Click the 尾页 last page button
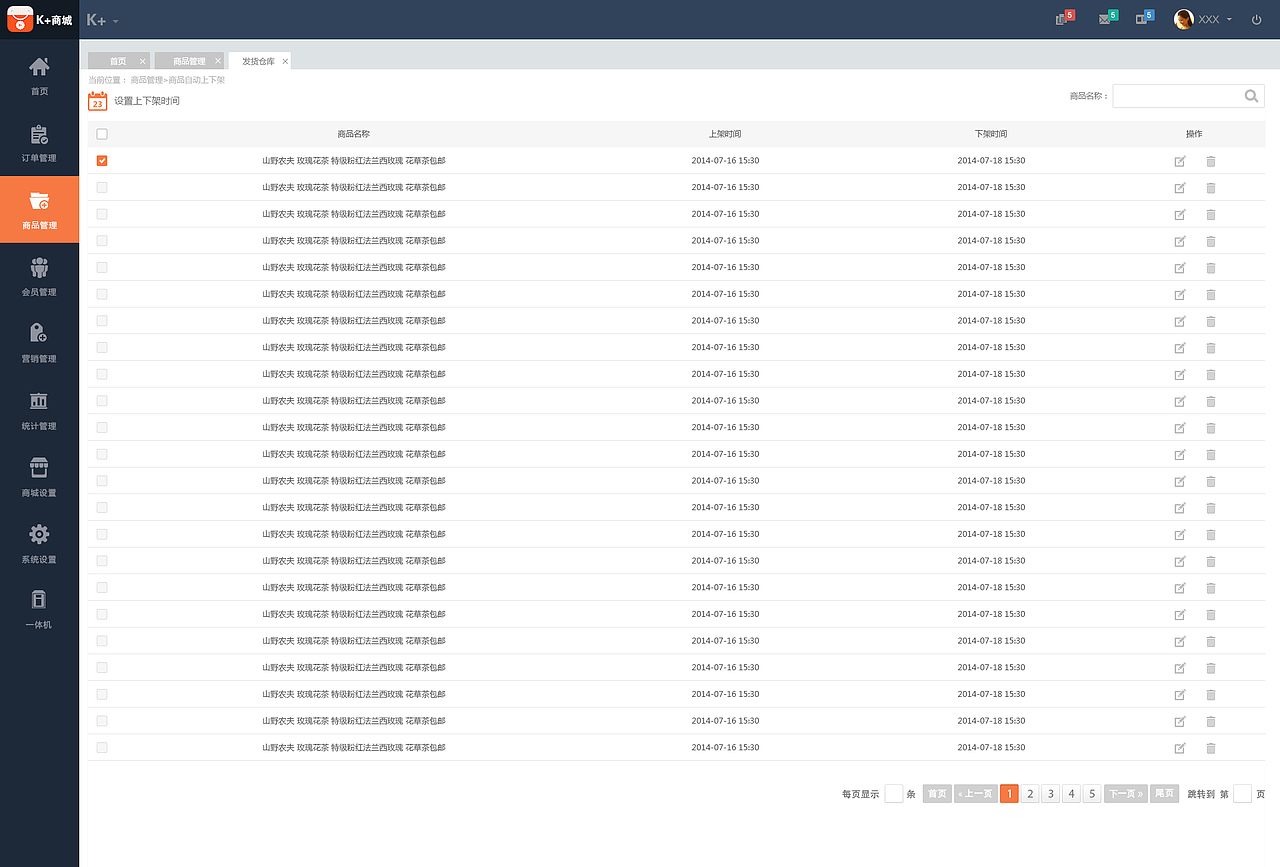Screen dimensions: 1280x867 coord(1164,794)
